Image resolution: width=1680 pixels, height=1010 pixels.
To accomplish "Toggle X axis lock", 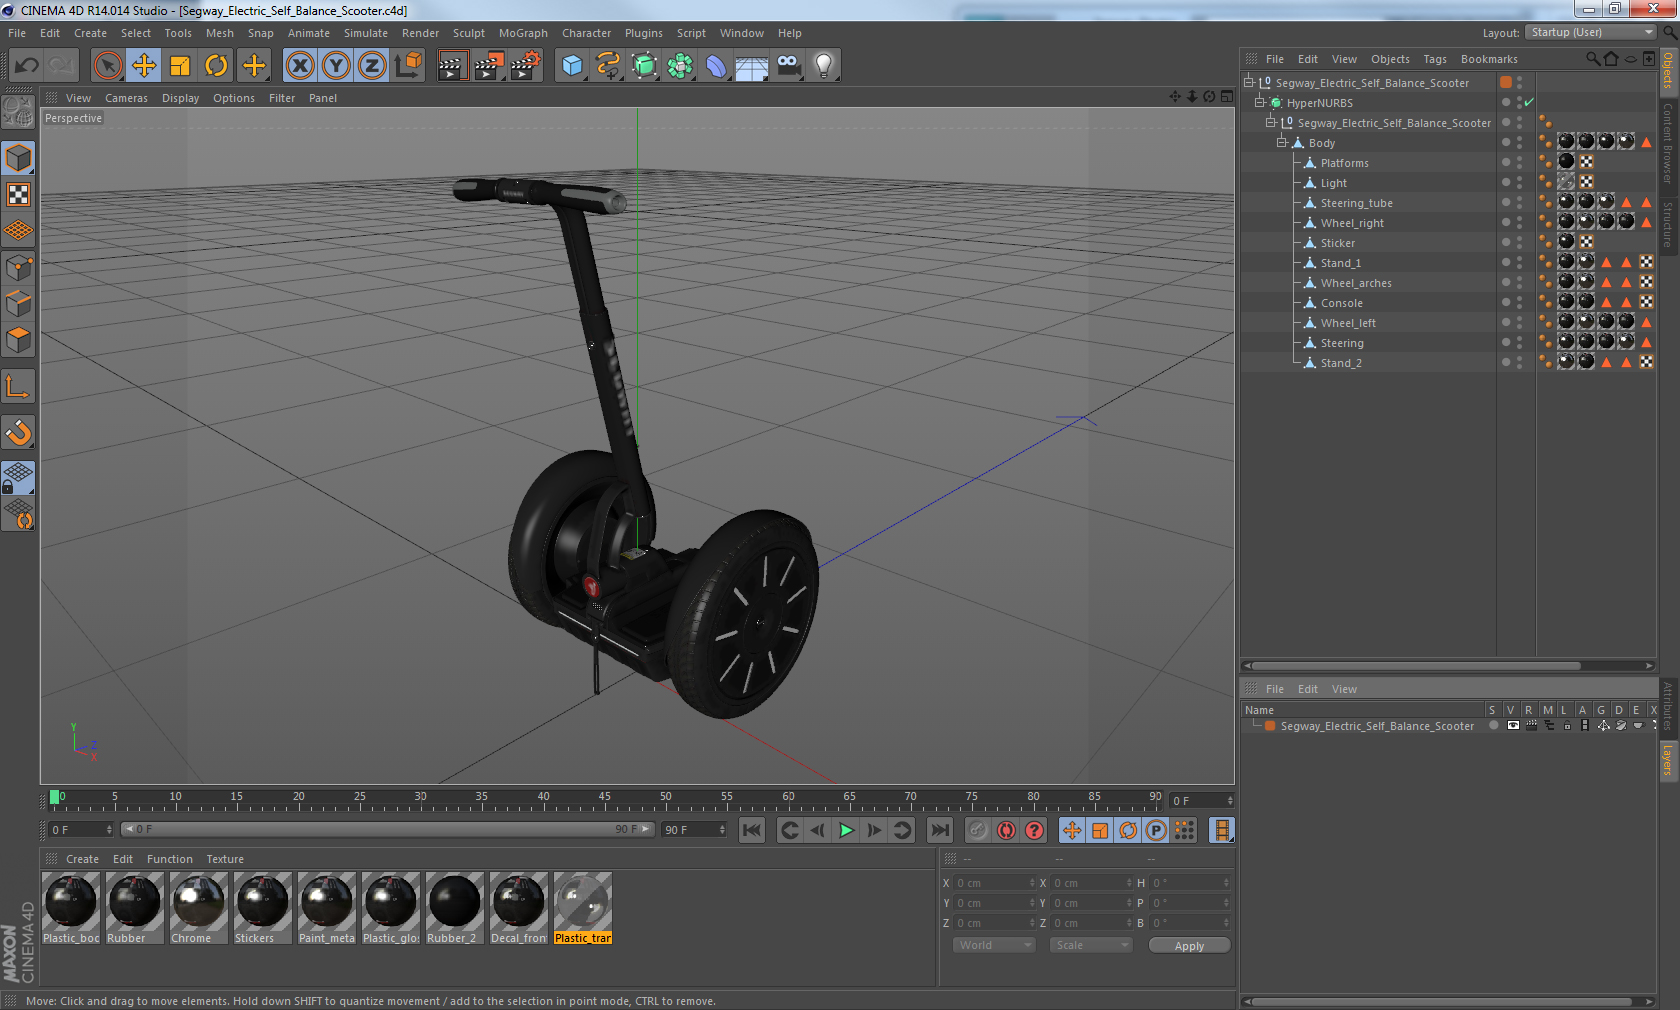I will (x=300, y=66).
